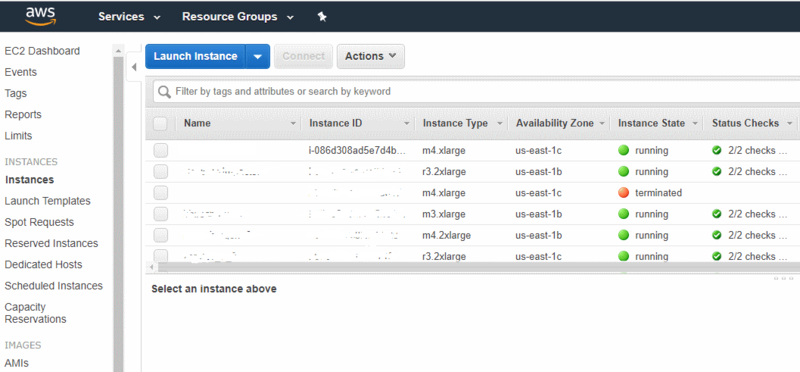The height and width of the screenshot is (372, 800).
Task: Click status check icon of i-086d308ad5e7d4b row
Action: (717, 151)
